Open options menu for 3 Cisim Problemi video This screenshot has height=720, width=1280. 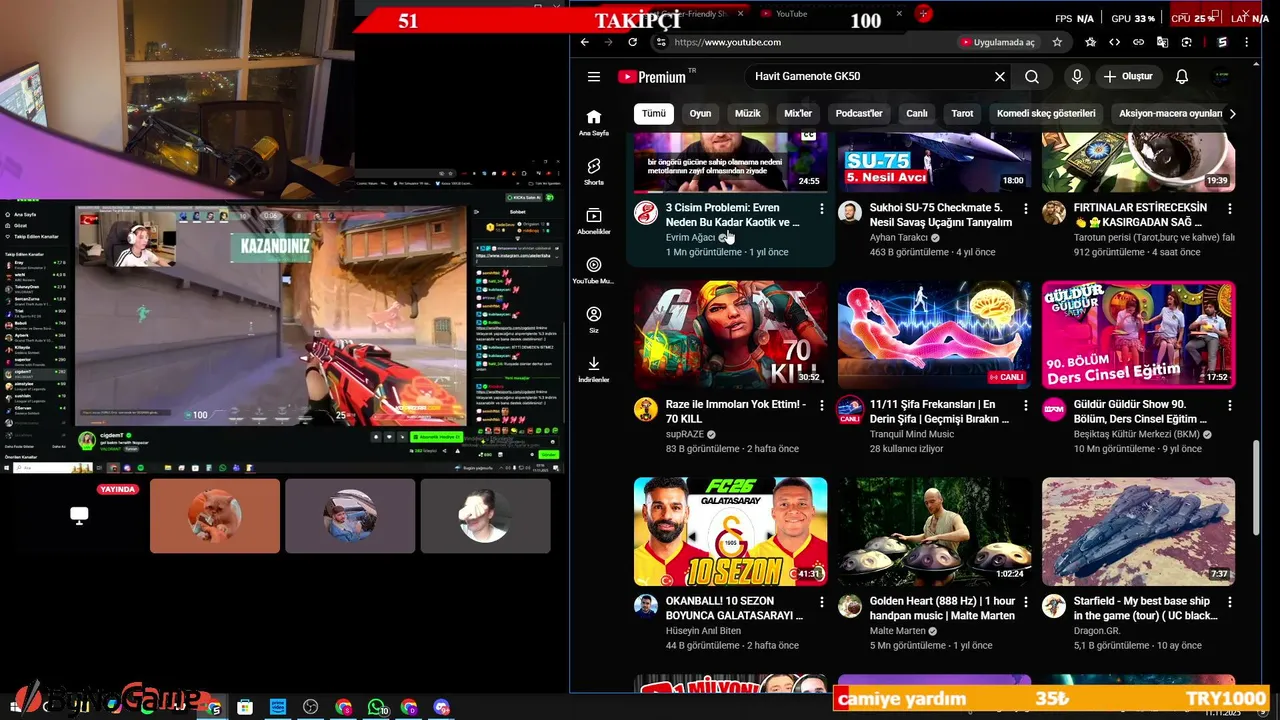tap(822, 209)
